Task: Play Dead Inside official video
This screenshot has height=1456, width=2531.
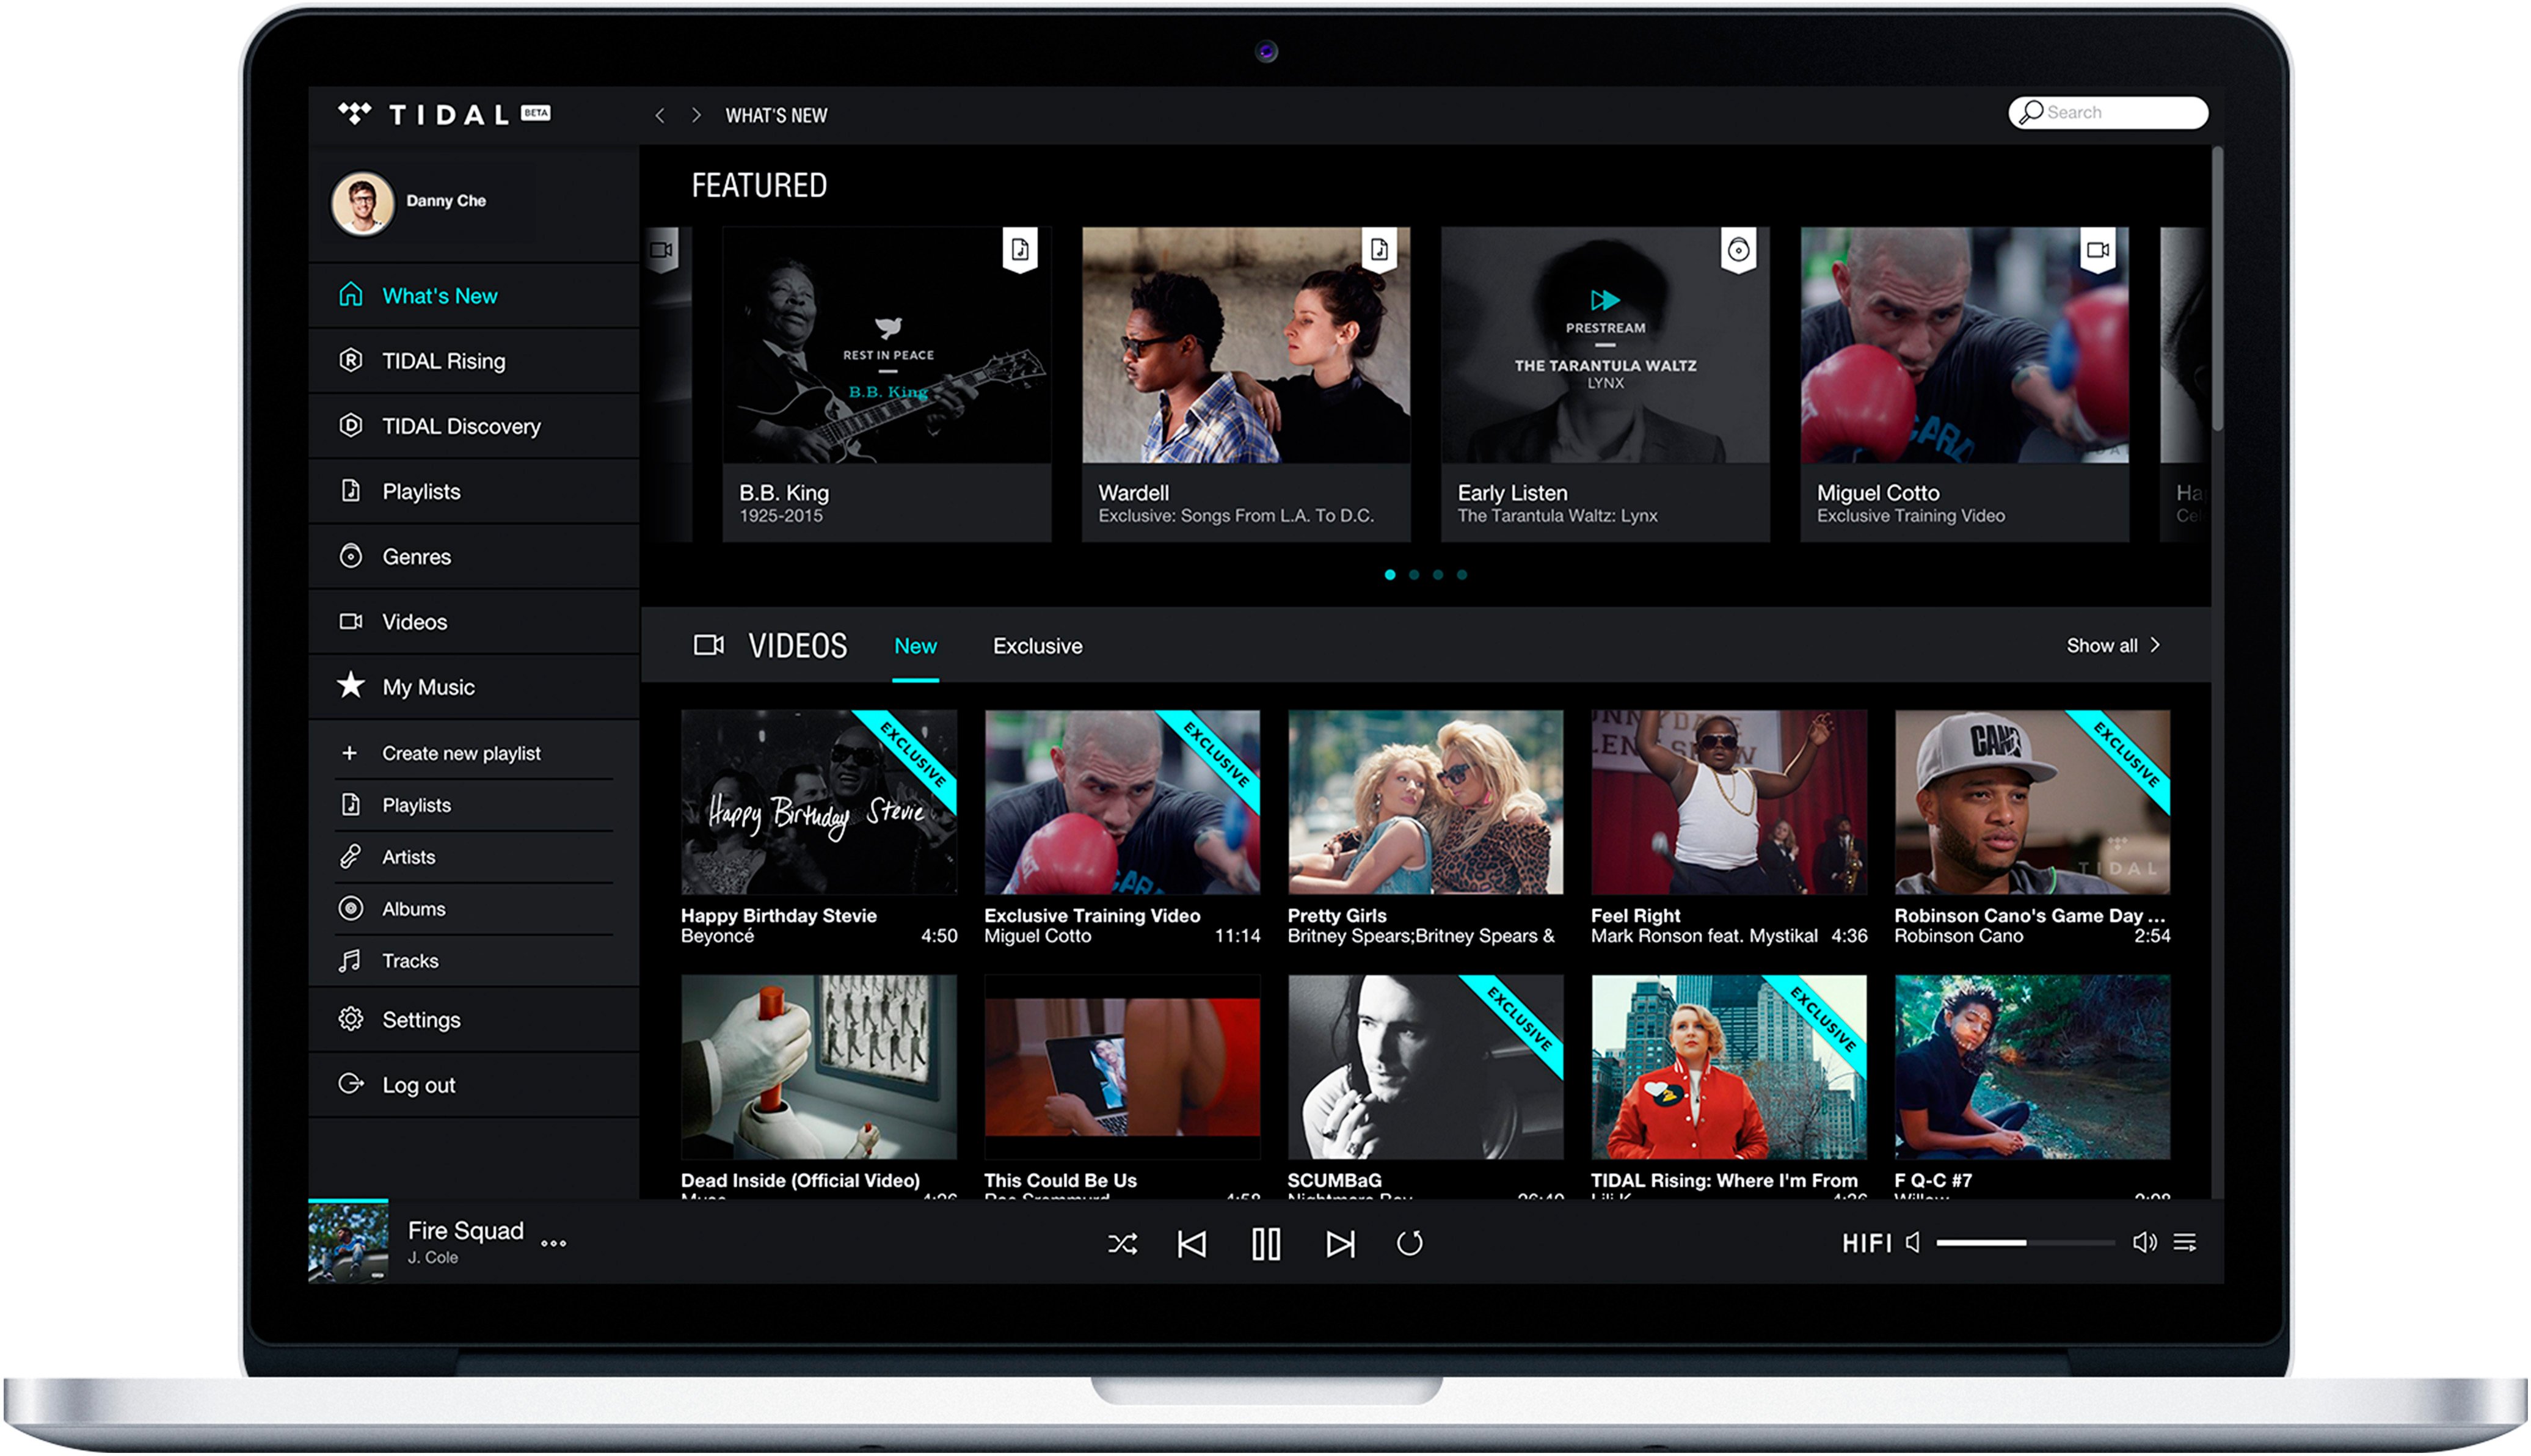Action: [819, 1067]
